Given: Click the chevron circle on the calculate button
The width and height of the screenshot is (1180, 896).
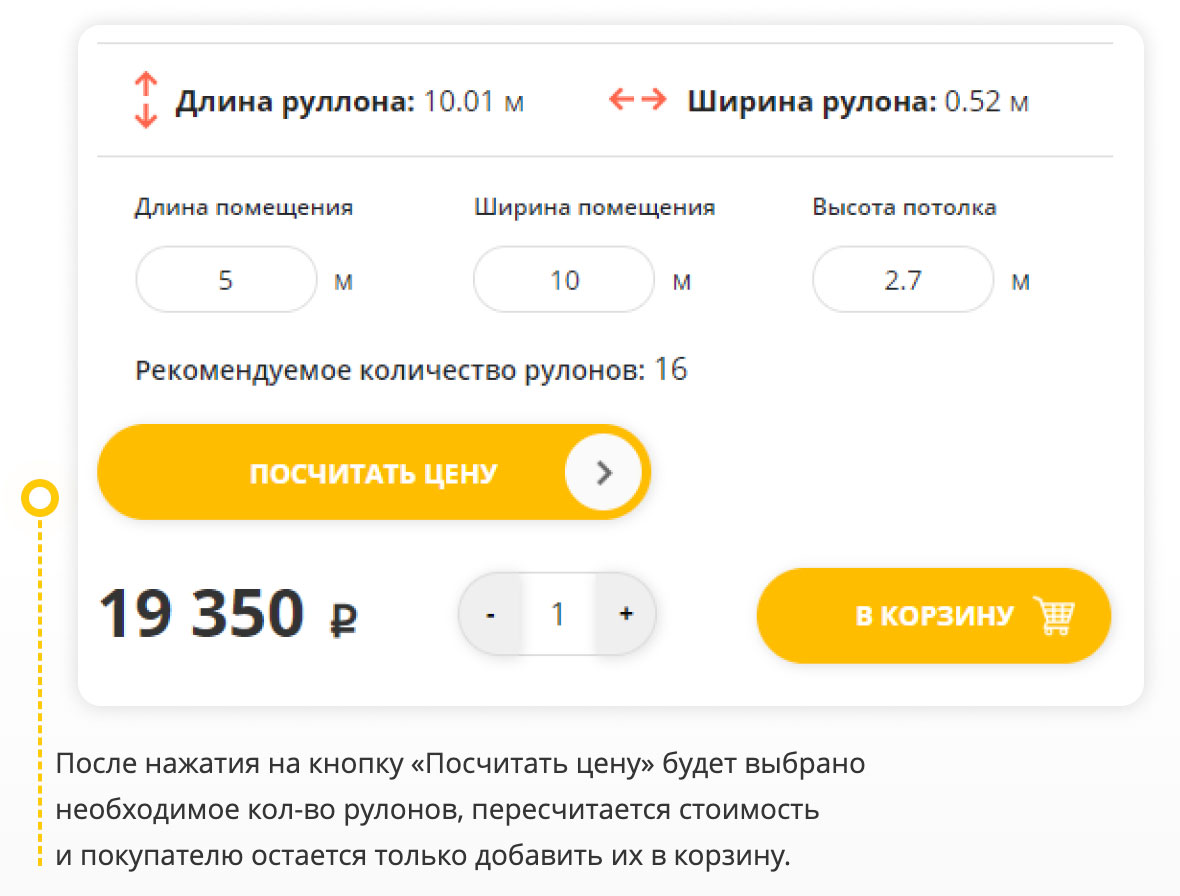Looking at the screenshot, I should coord(603,472).
